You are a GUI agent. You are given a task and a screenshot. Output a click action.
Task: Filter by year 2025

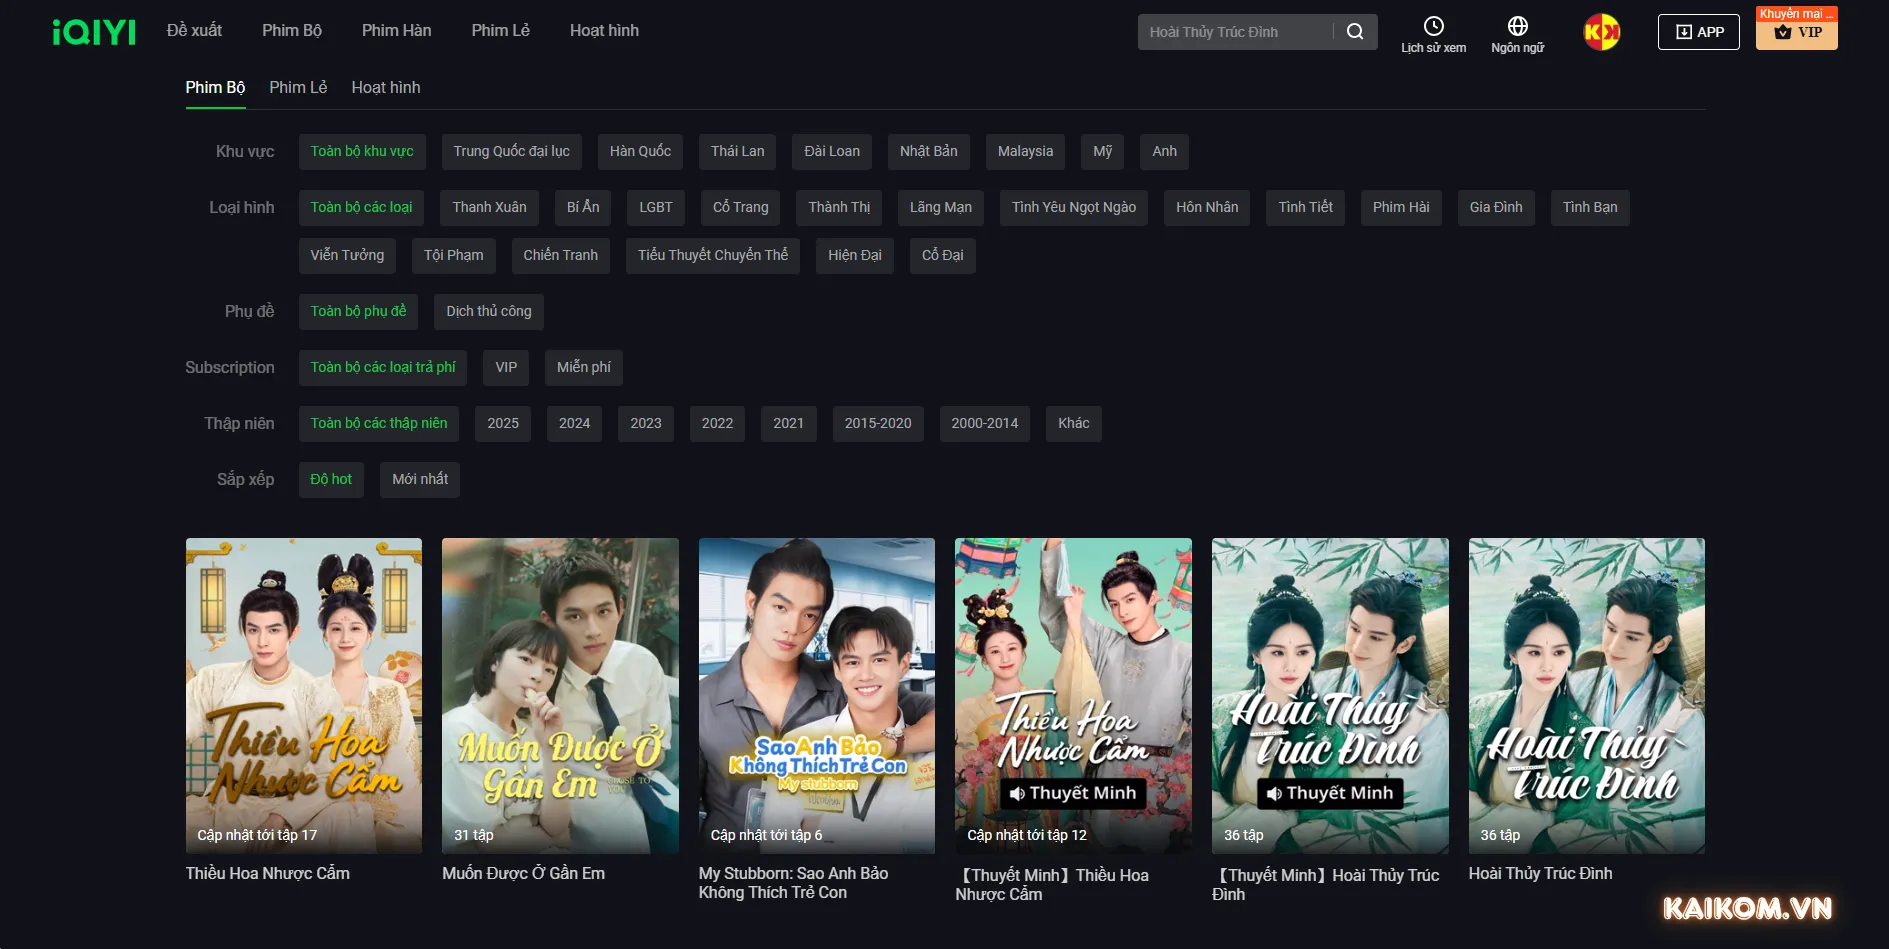click(503, 424)
